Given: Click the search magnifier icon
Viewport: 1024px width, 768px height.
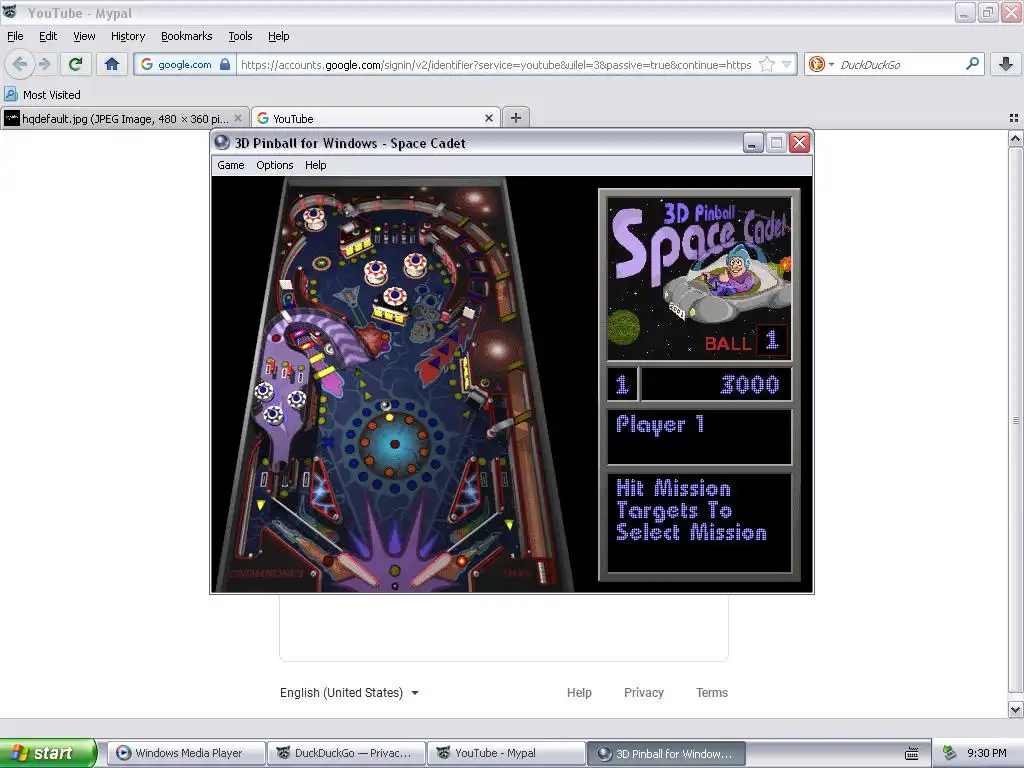Looking at the screenshot, I should click(x=972, y=64).
